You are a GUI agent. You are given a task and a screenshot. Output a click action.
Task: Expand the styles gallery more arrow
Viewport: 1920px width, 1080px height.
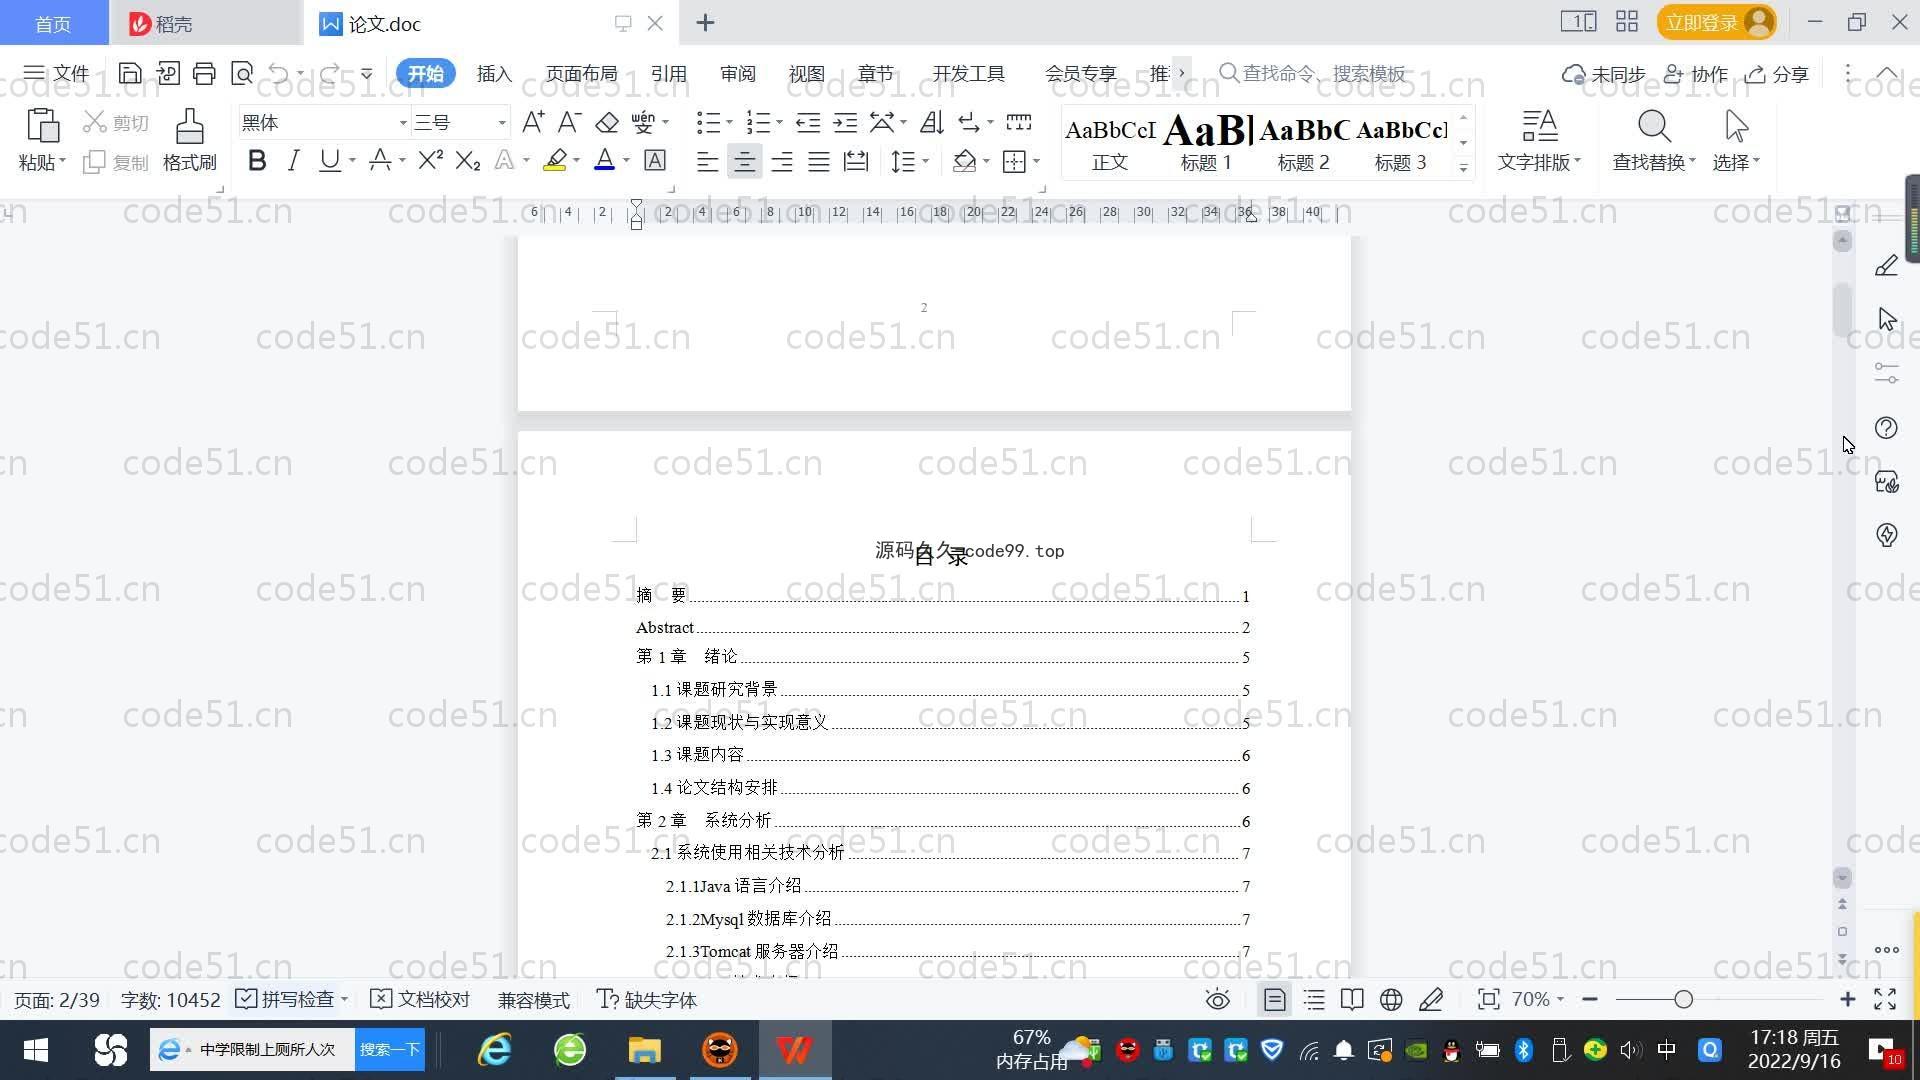(1464, 168)
